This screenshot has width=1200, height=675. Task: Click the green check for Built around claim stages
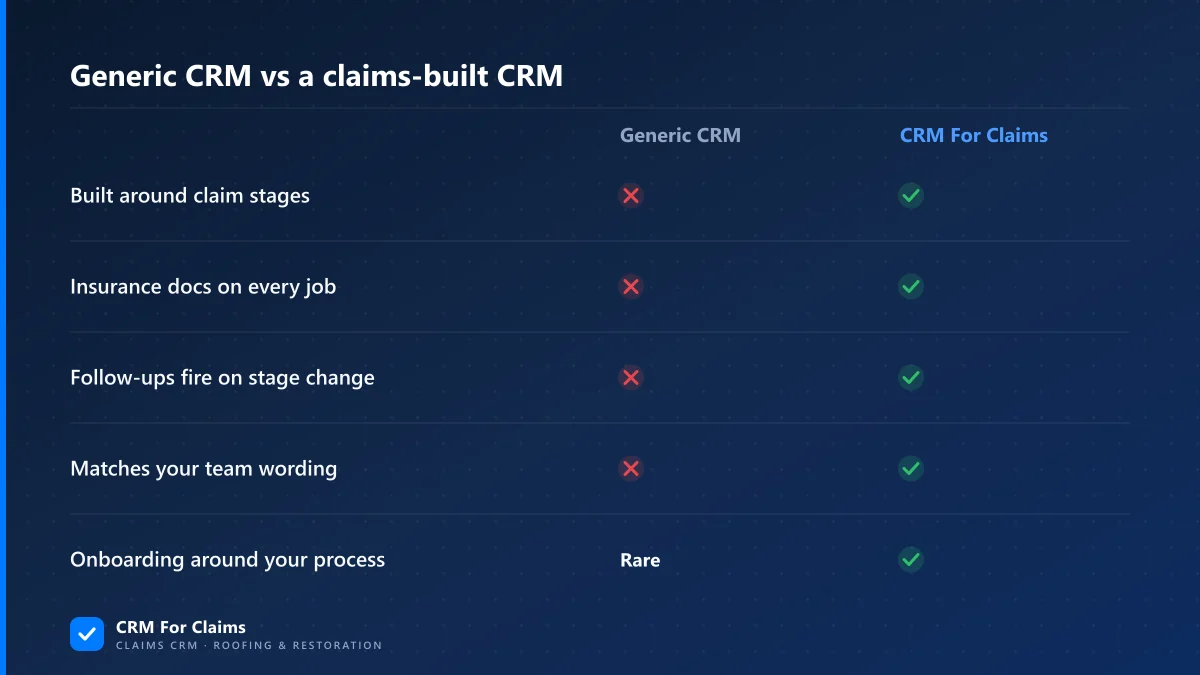pos(910,196)
